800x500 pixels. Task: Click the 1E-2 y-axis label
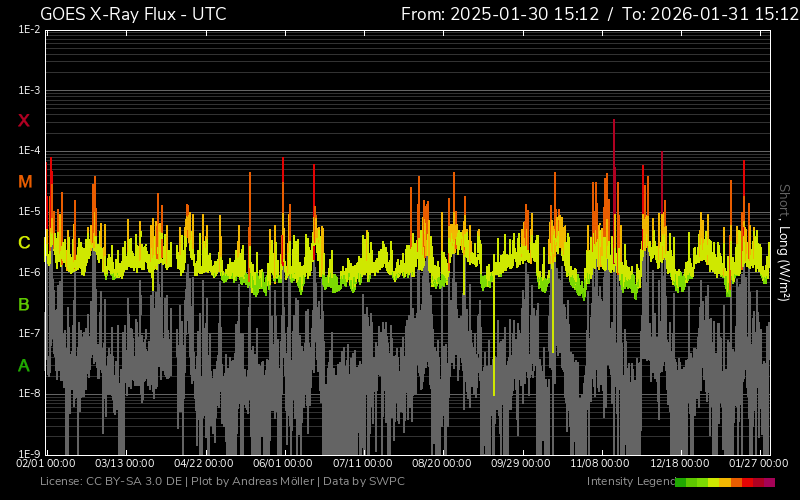tap(29, 30)
